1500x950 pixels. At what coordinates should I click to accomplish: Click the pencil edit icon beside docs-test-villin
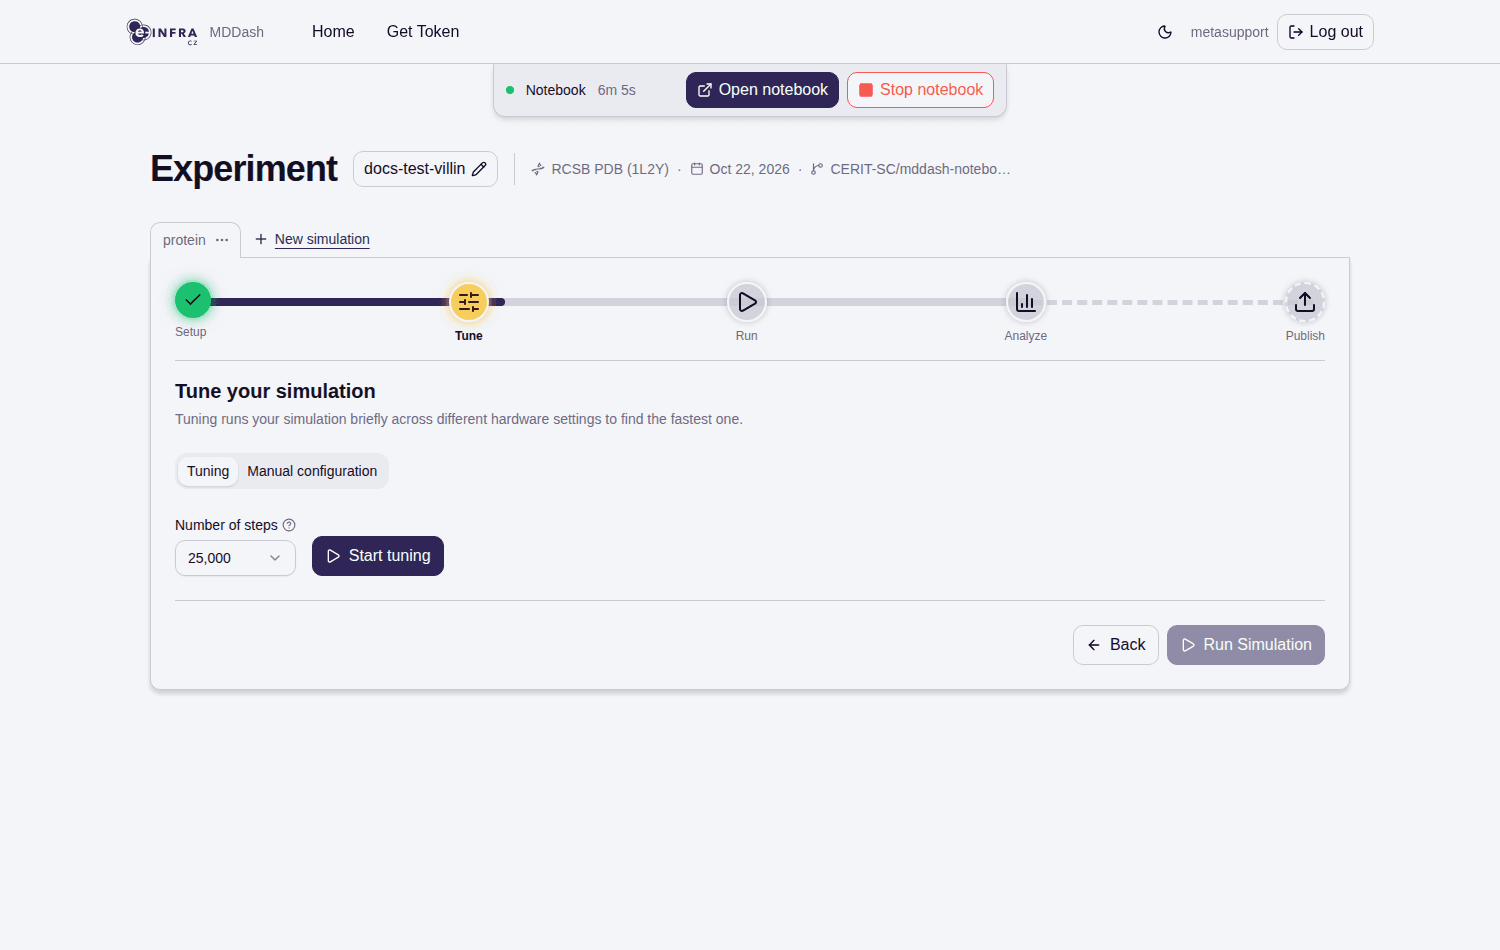pyautogui.click(x=479, y=169)
